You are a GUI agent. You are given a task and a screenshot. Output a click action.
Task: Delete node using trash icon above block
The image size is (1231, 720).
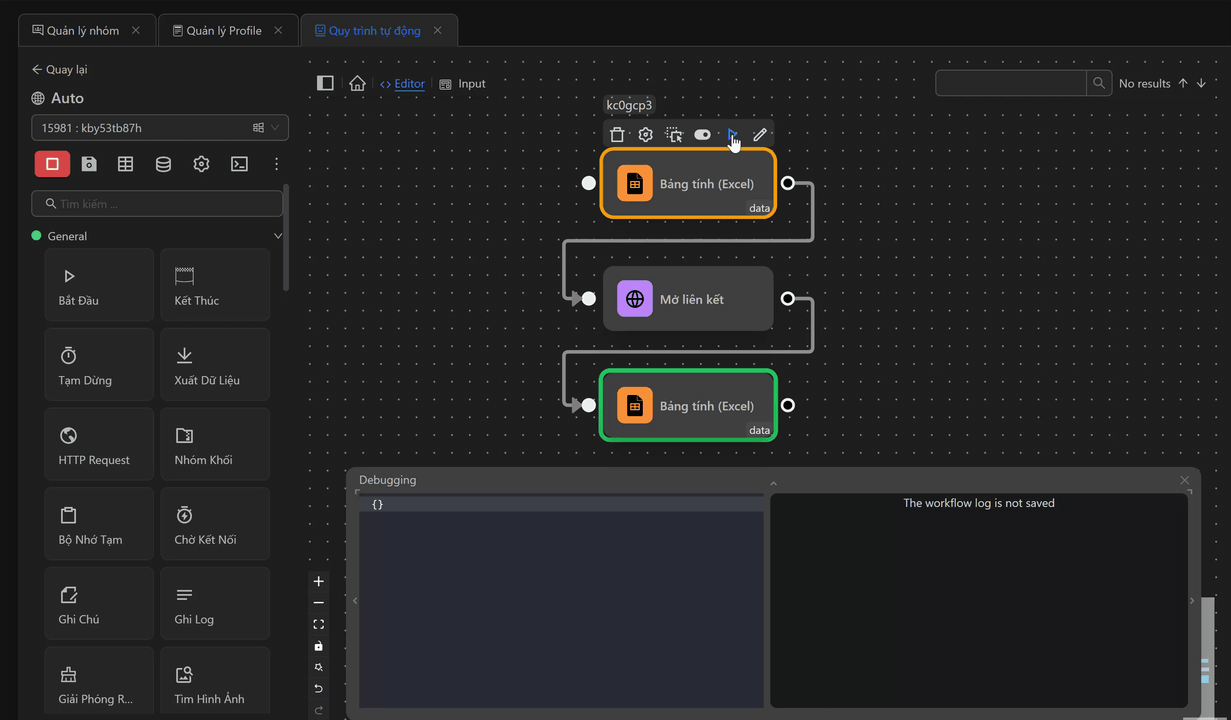tap(617, 135)
